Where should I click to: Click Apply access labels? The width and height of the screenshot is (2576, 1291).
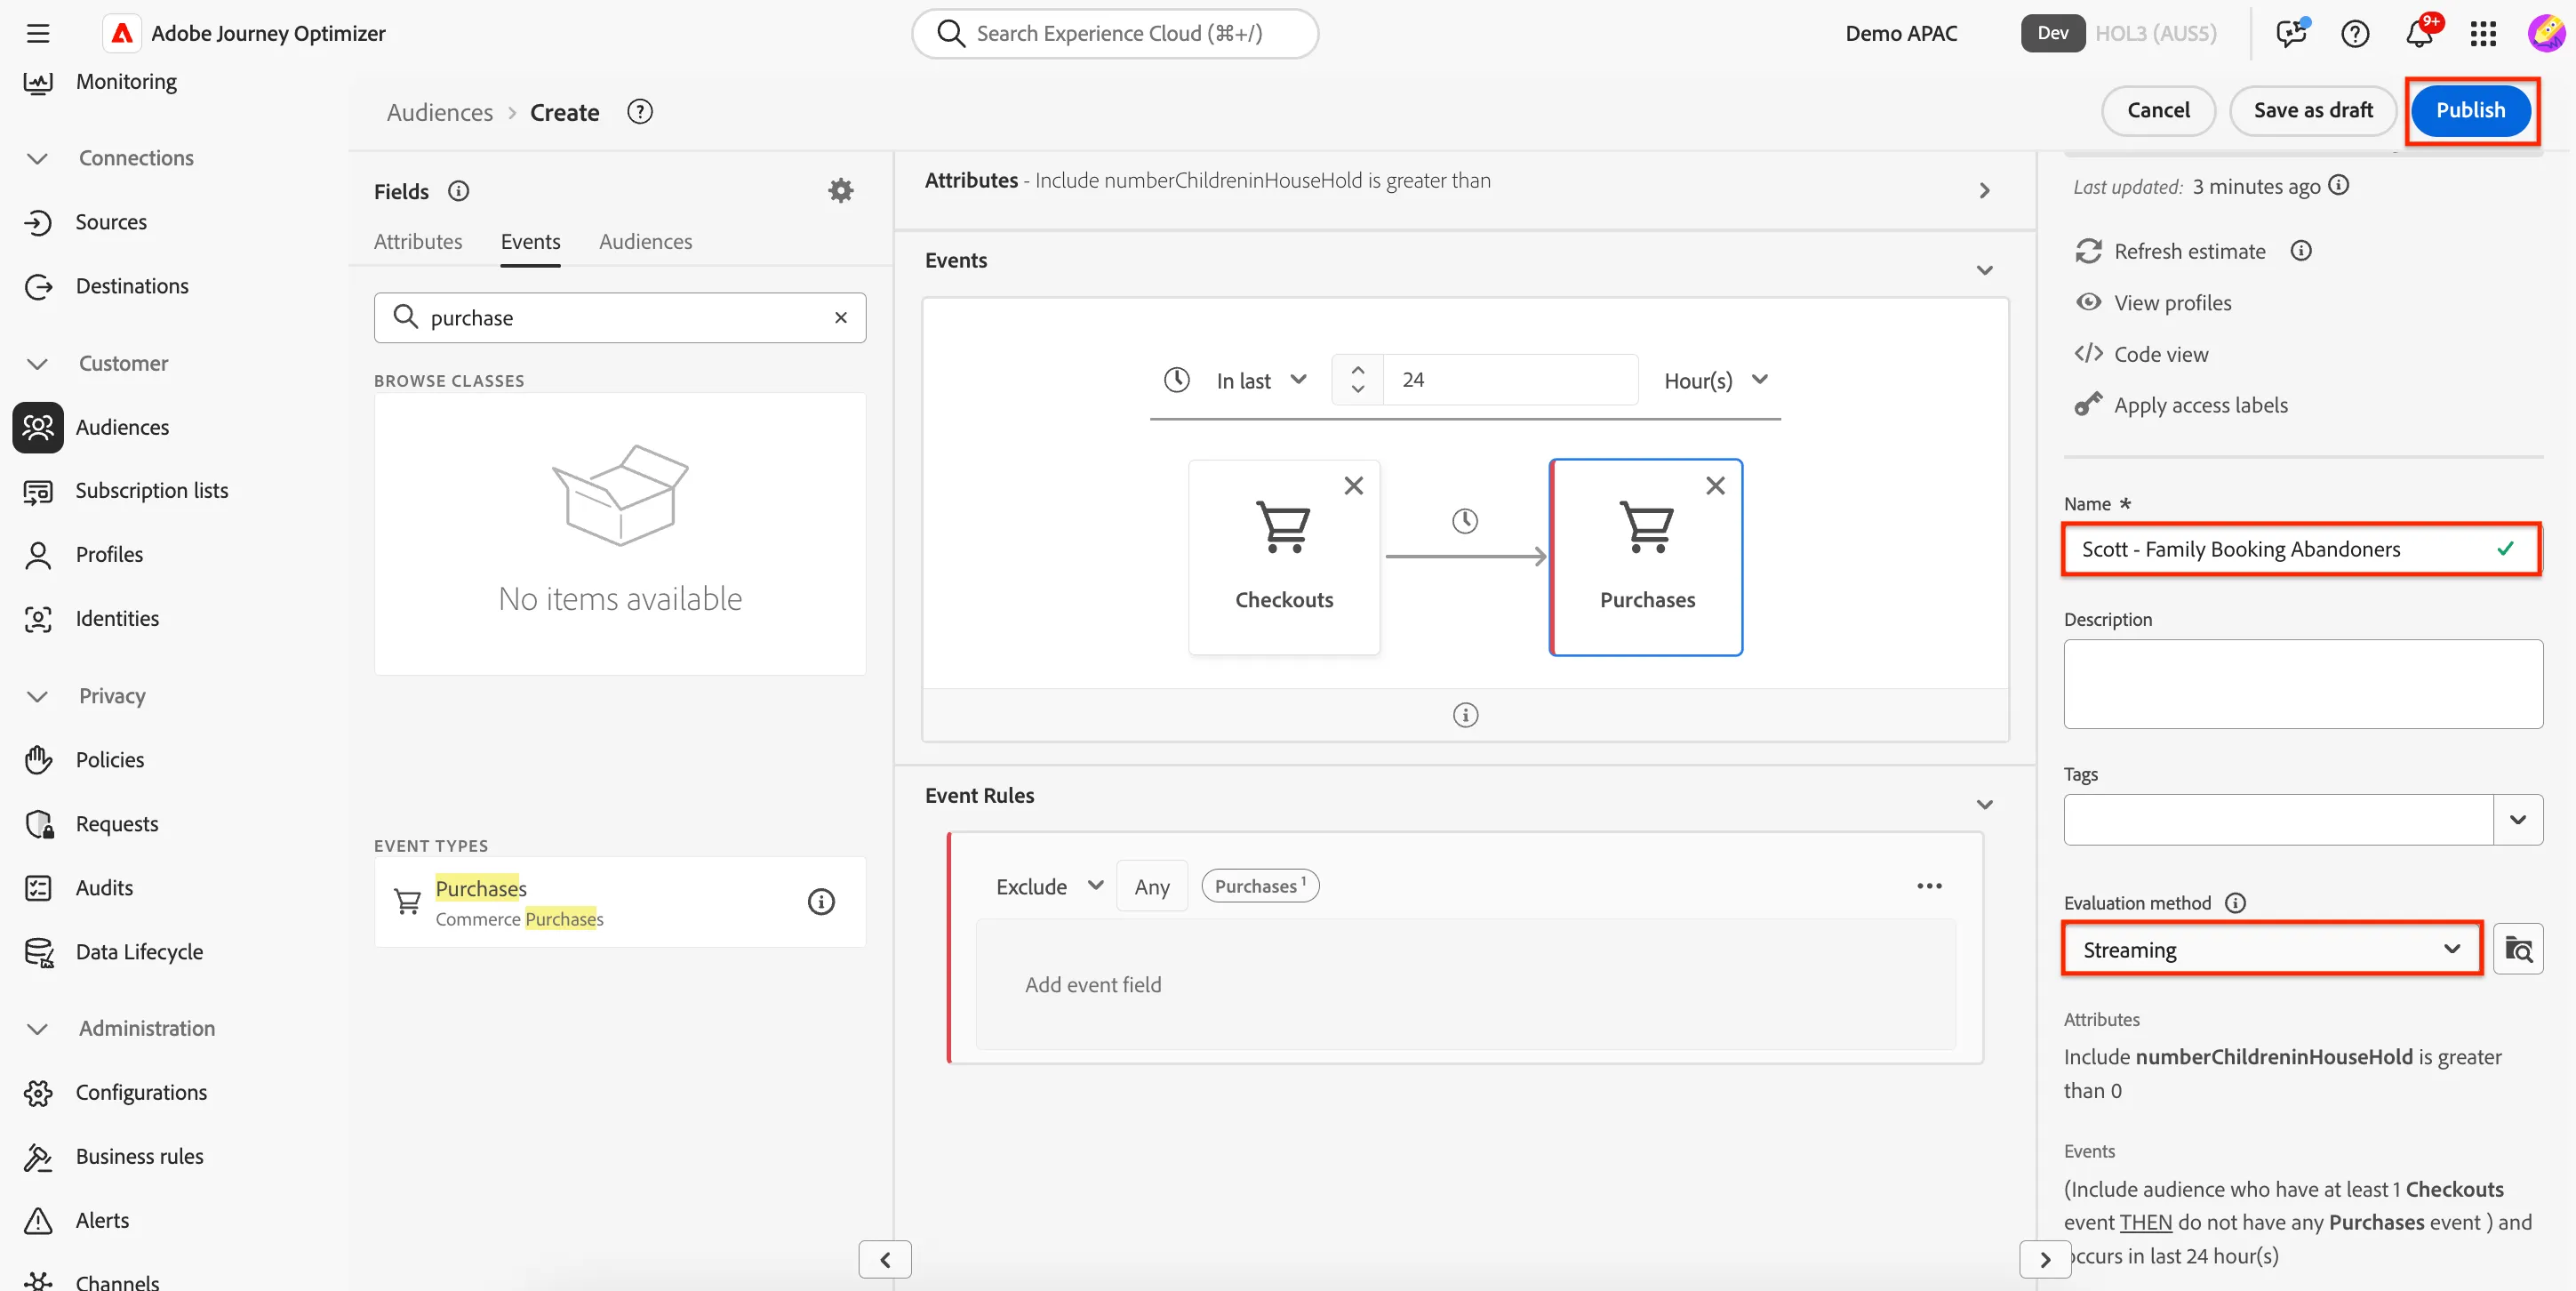(2181, 404)
